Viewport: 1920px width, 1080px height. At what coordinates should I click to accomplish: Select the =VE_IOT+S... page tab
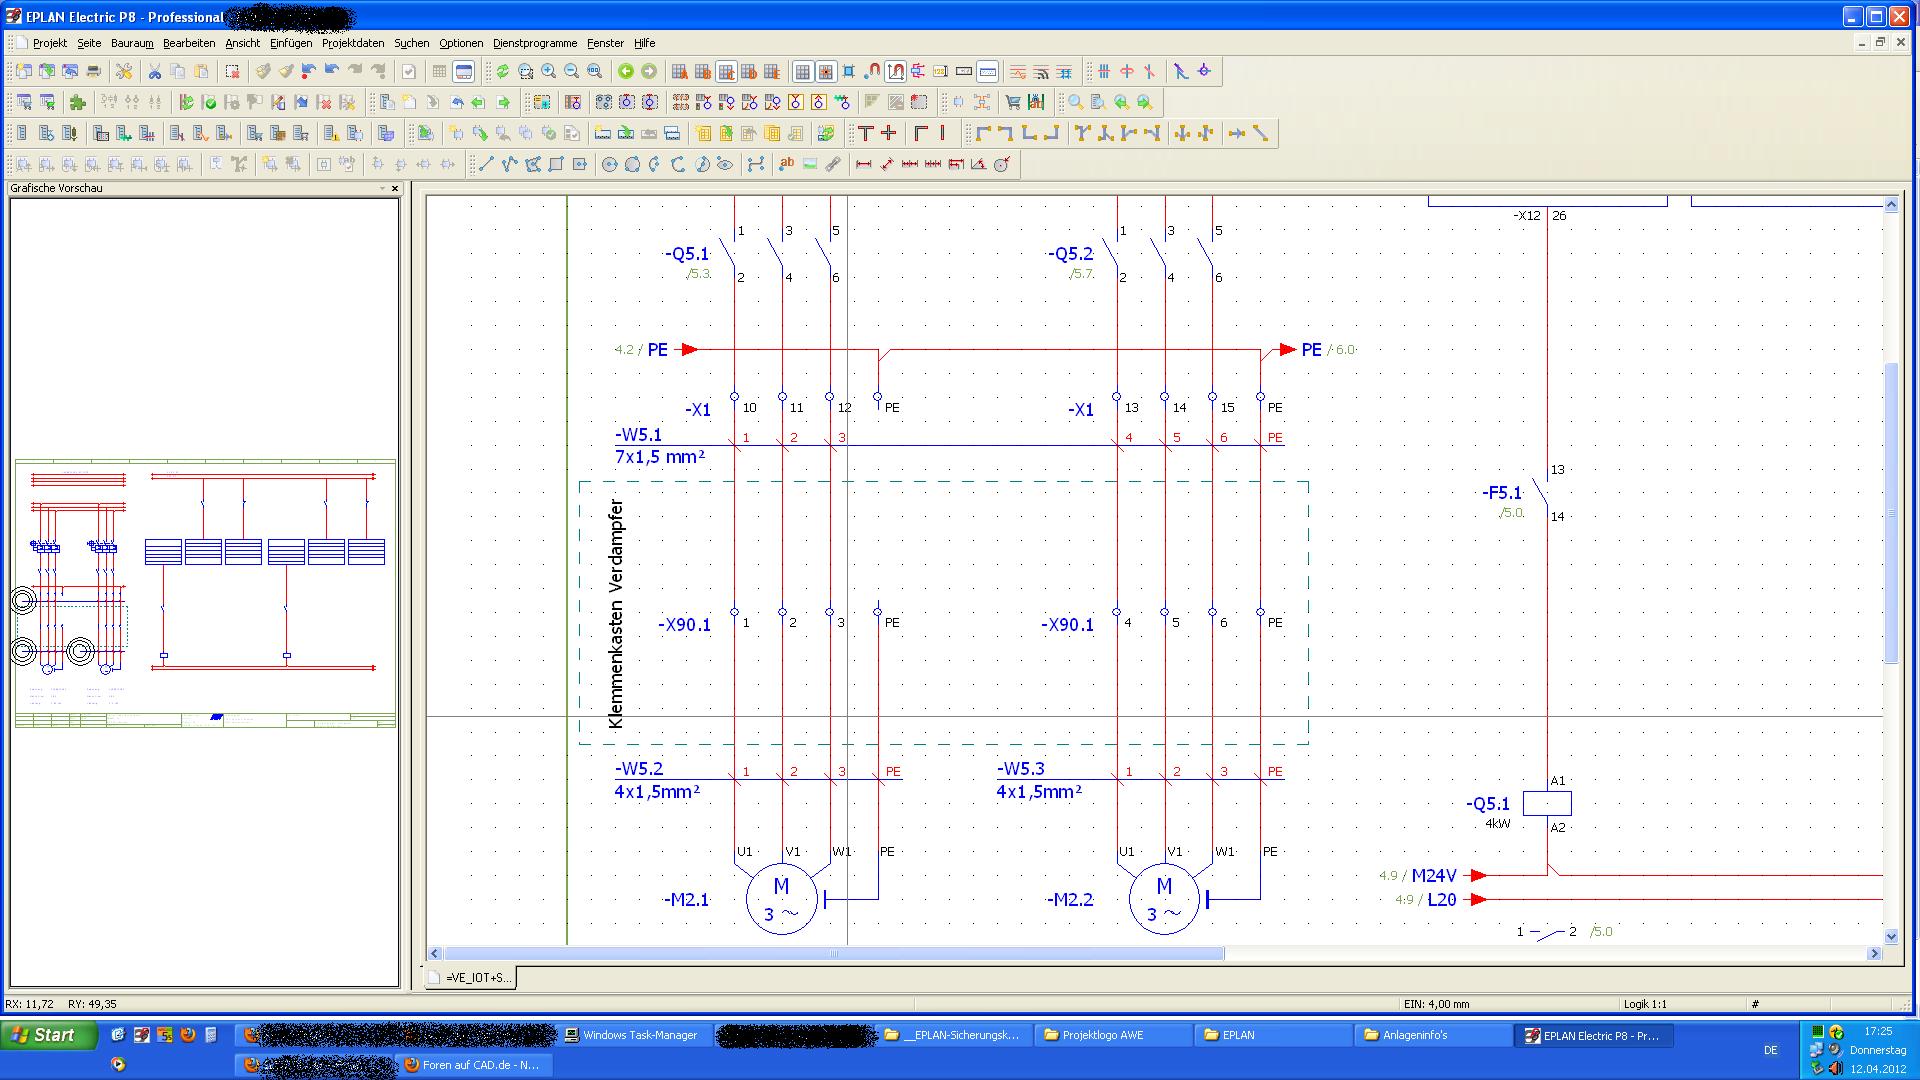tap(471, 977)
